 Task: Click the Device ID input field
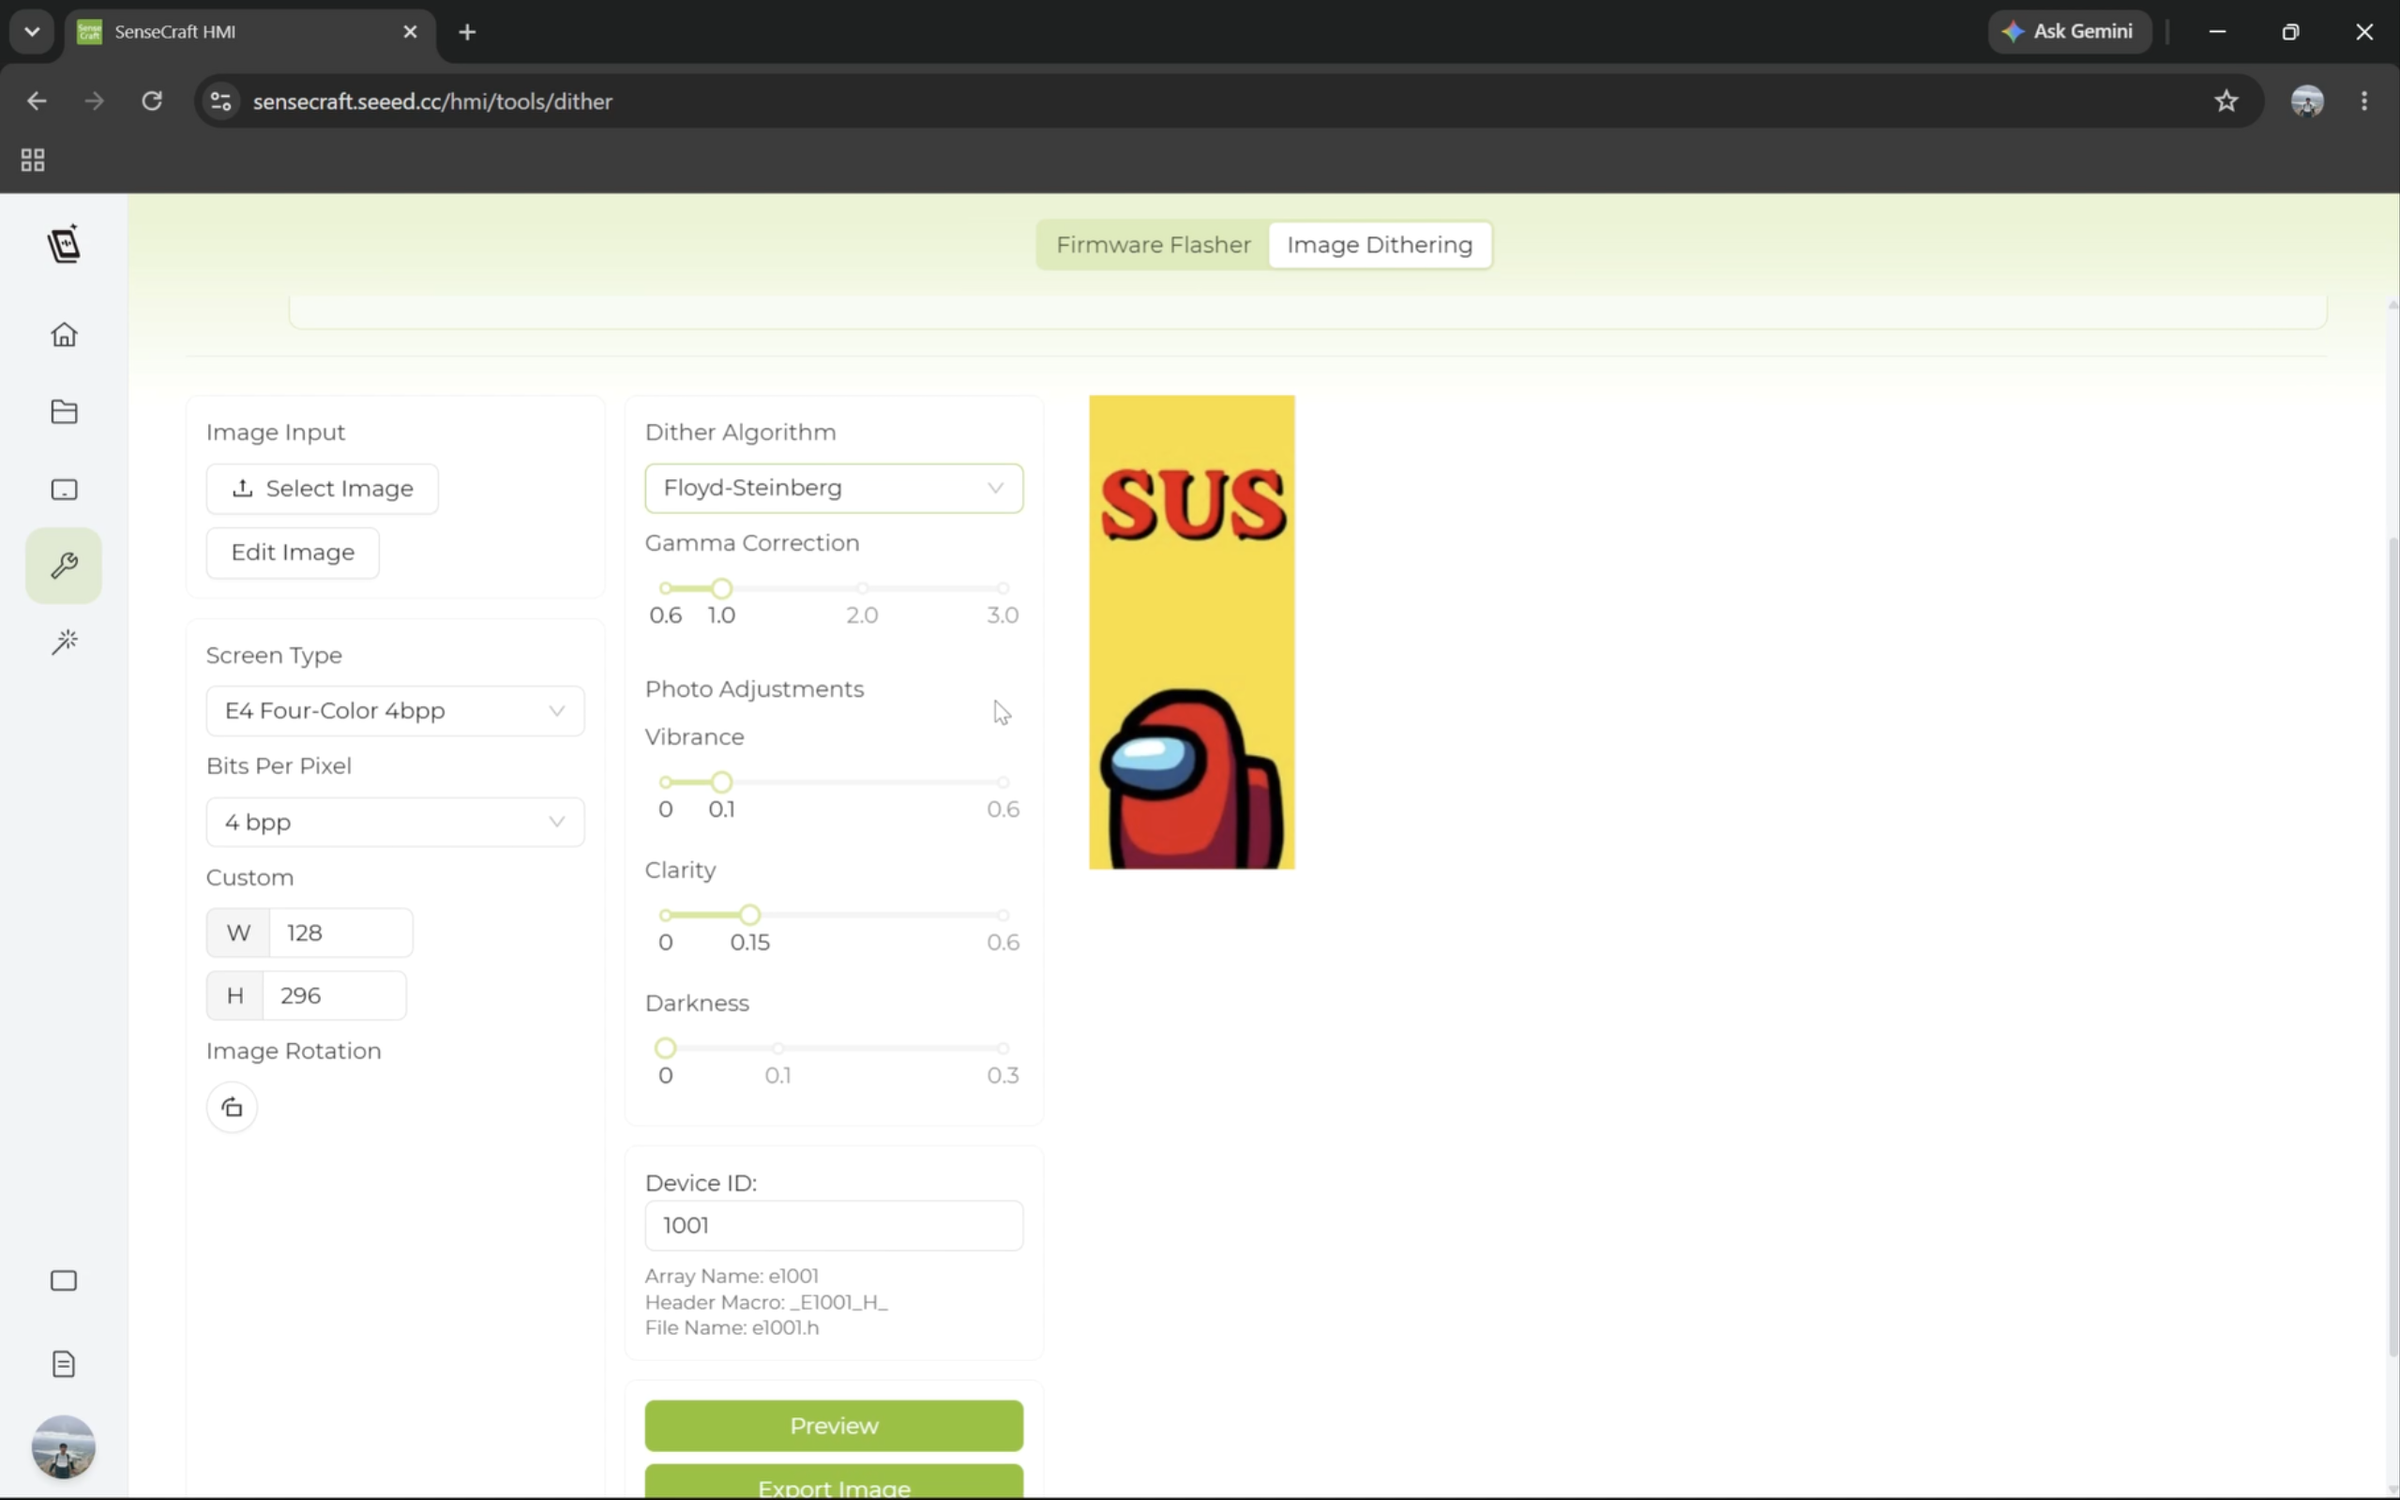tap(834, 1225)
